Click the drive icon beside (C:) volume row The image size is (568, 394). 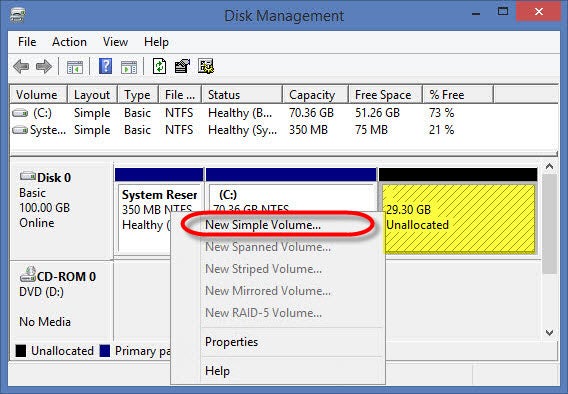click(x=20, y=113)
